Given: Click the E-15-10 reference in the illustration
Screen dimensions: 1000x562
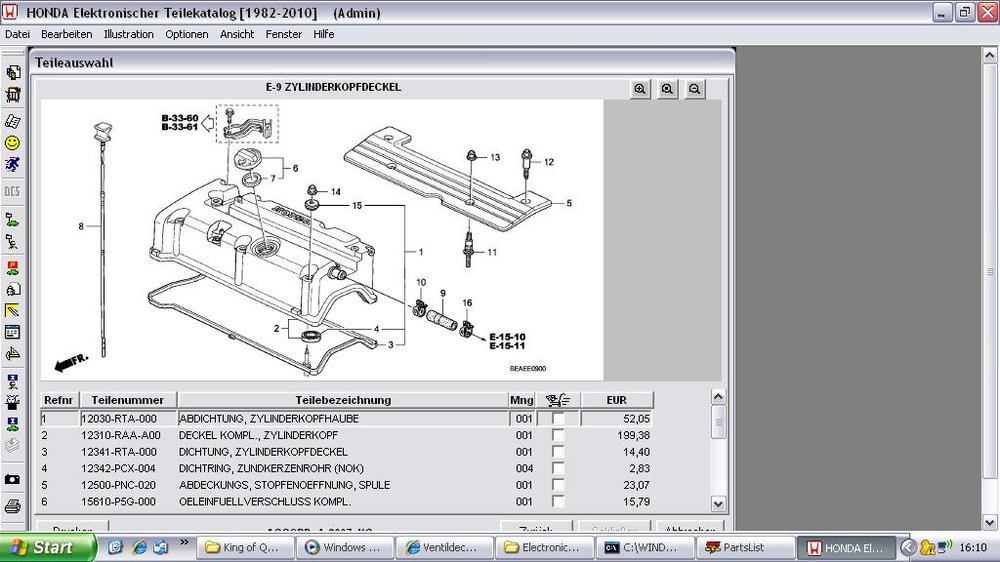Looking at the screenshot, I should (x=507, y=337).
